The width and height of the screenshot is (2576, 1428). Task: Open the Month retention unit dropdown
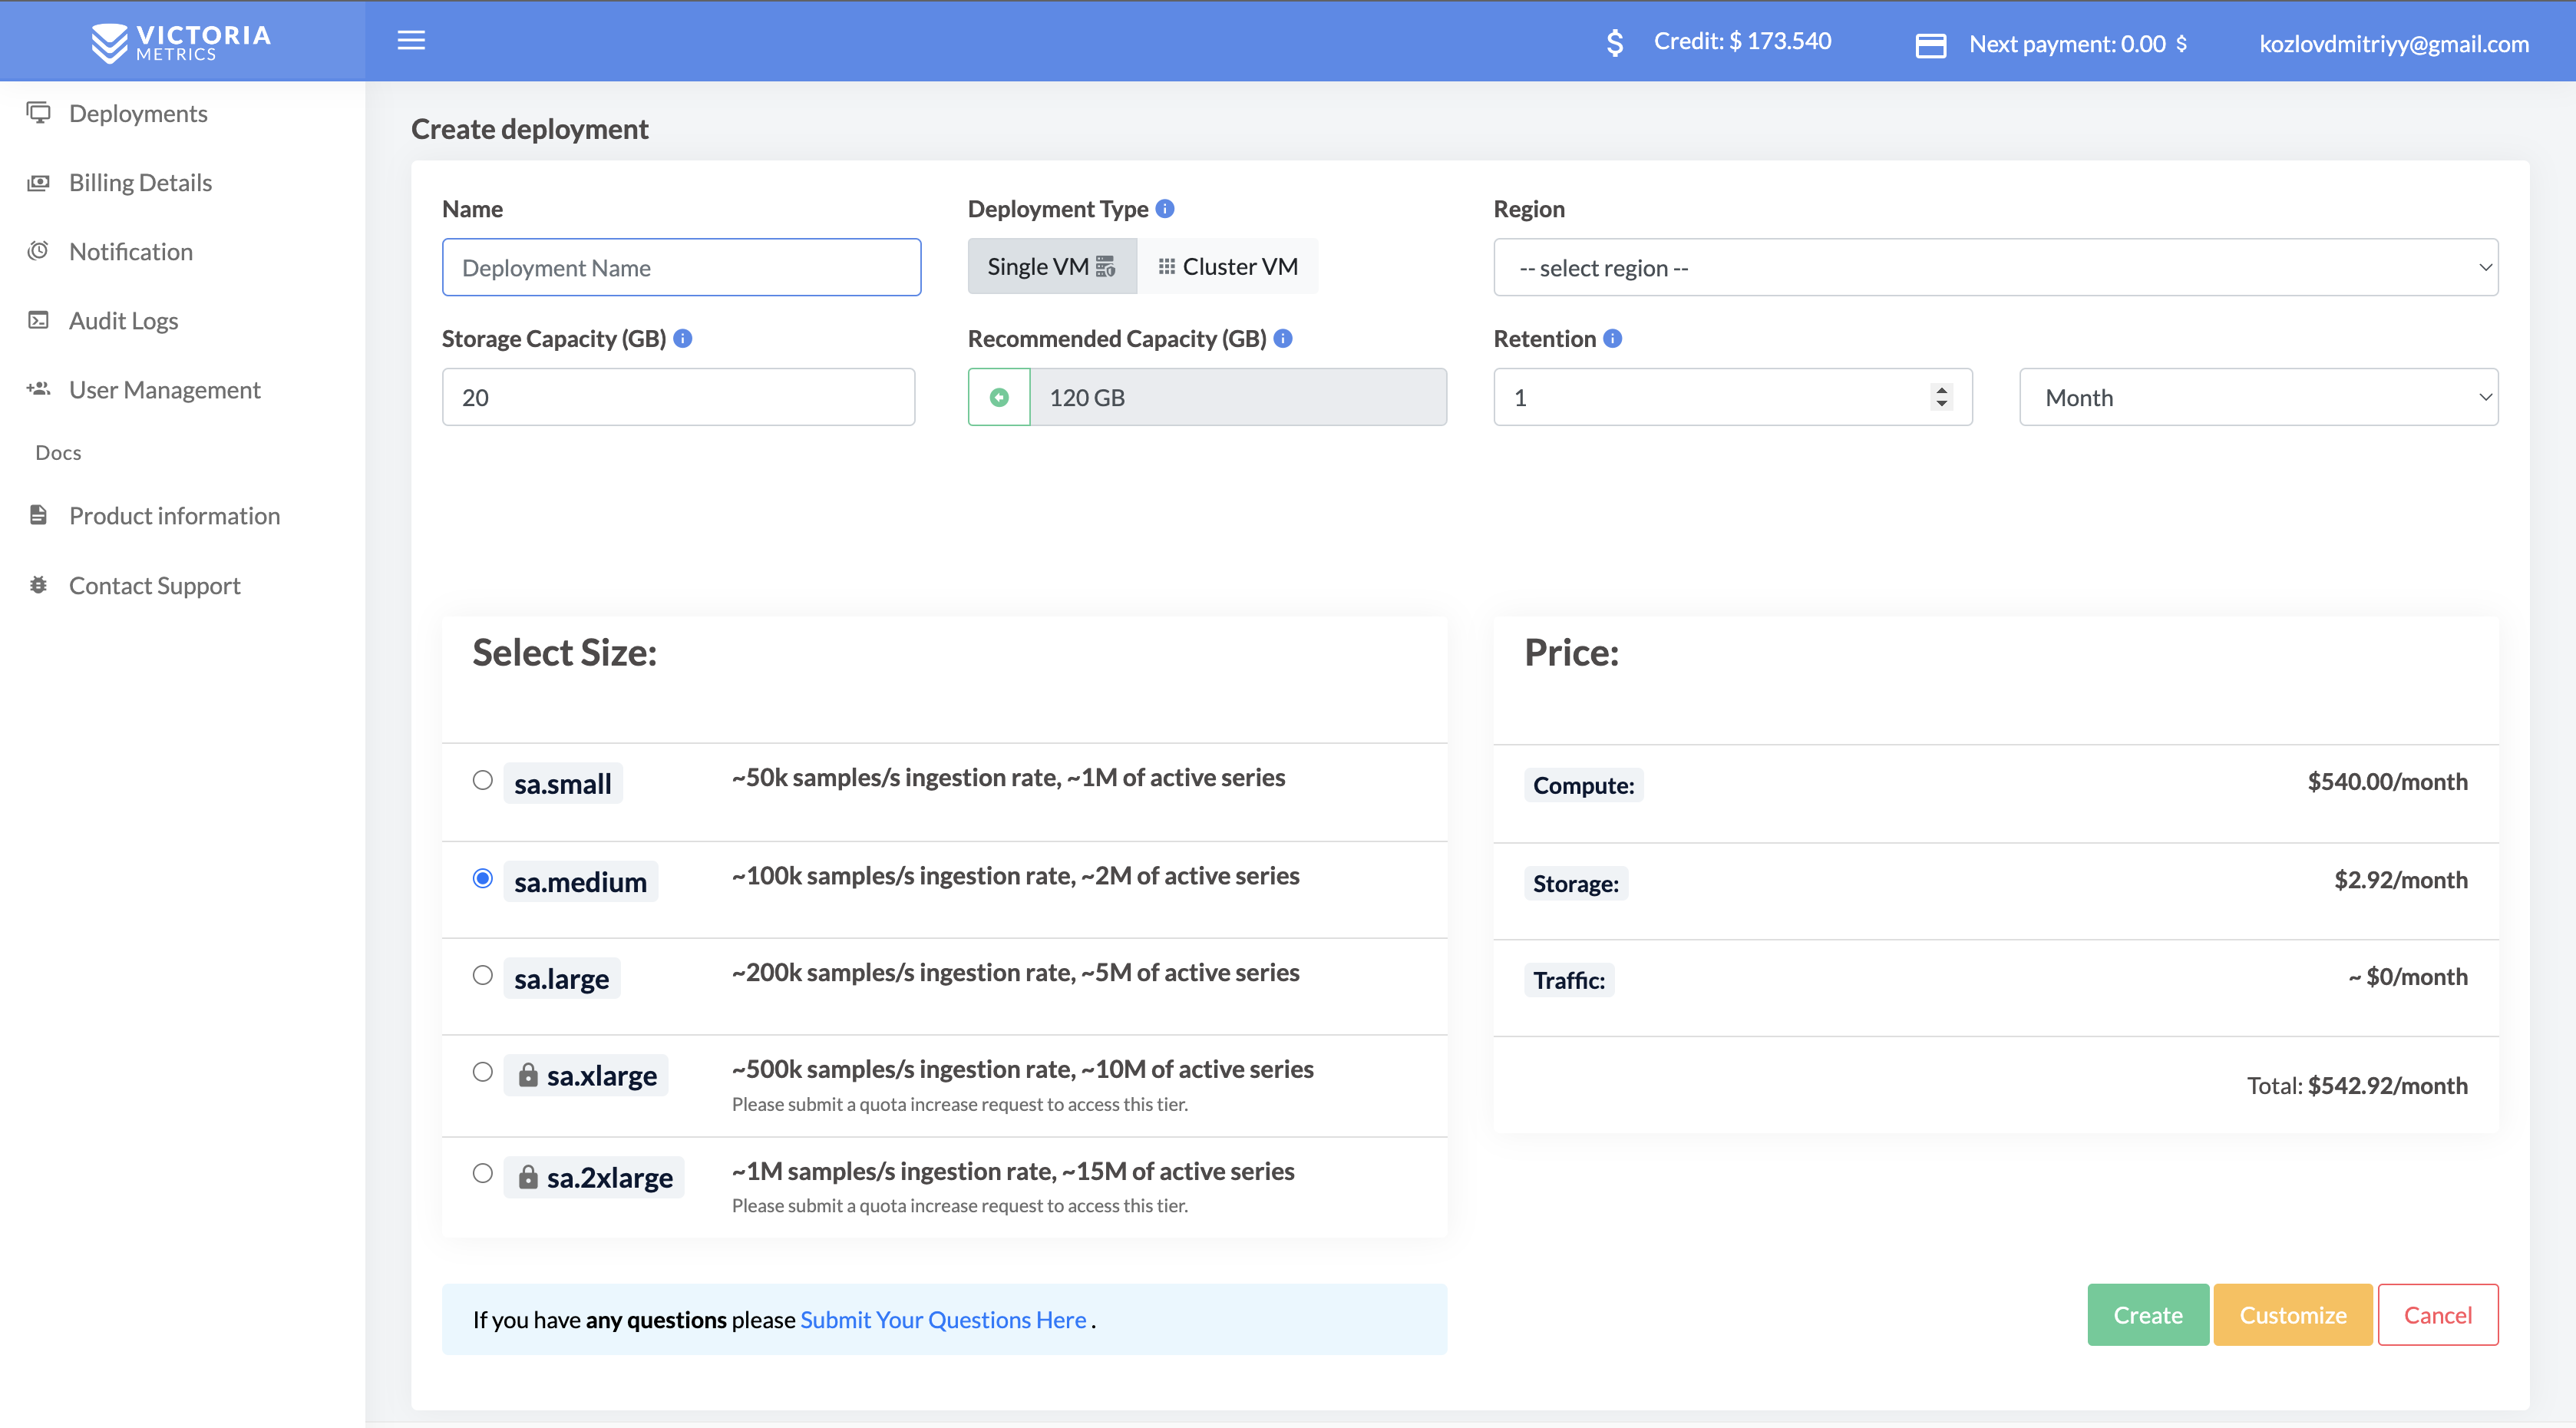(2258, 397)
